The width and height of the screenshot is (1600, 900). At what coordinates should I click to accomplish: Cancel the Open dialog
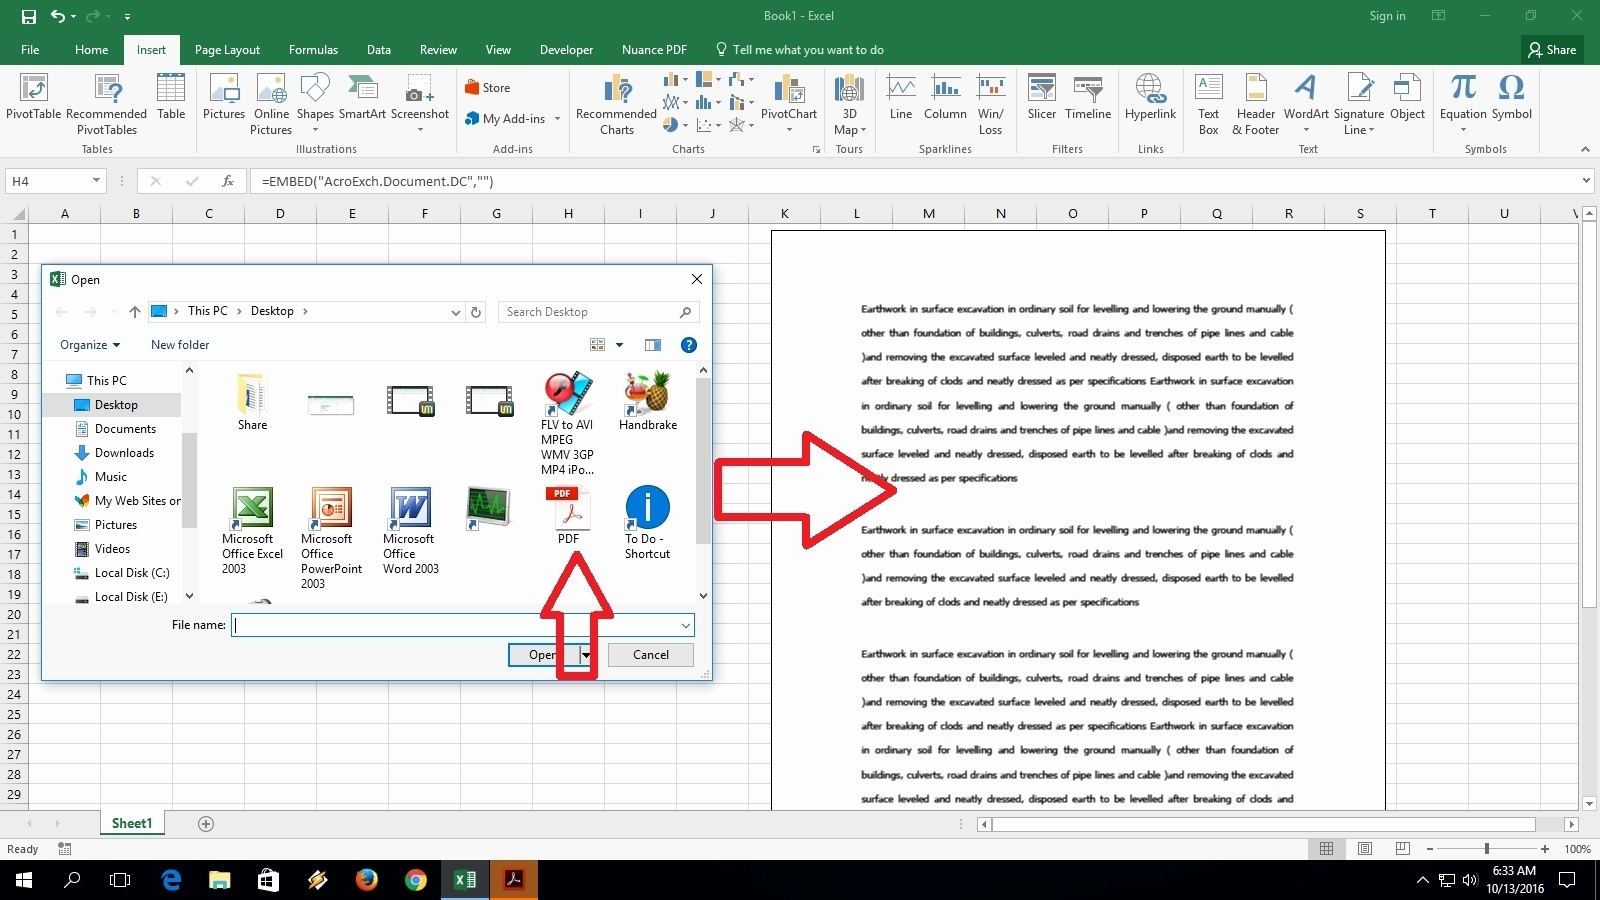[650, 654]
